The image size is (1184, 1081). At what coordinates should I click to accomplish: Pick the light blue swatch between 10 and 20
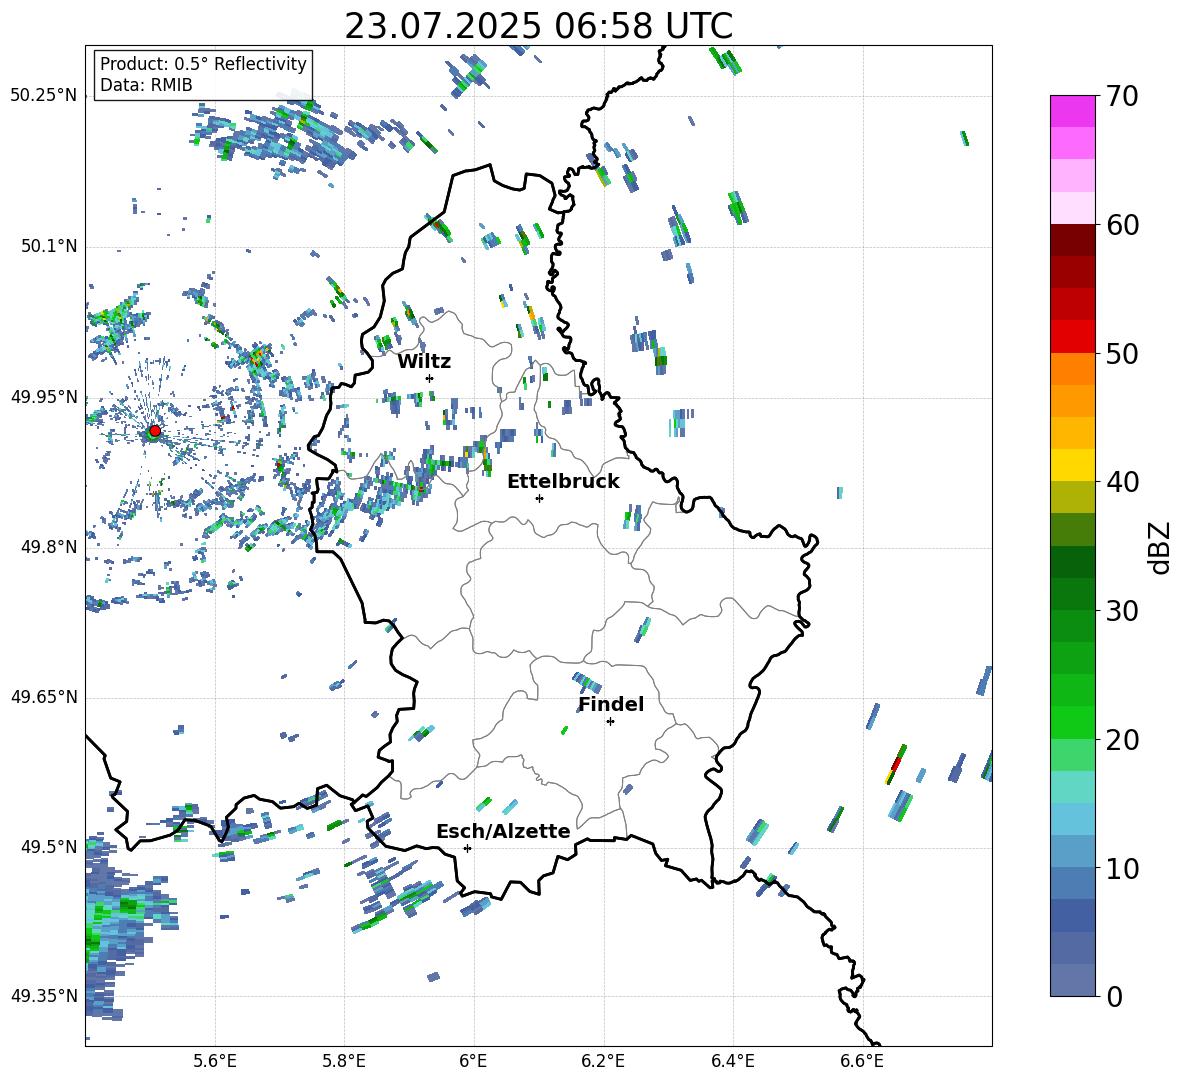1073,819
